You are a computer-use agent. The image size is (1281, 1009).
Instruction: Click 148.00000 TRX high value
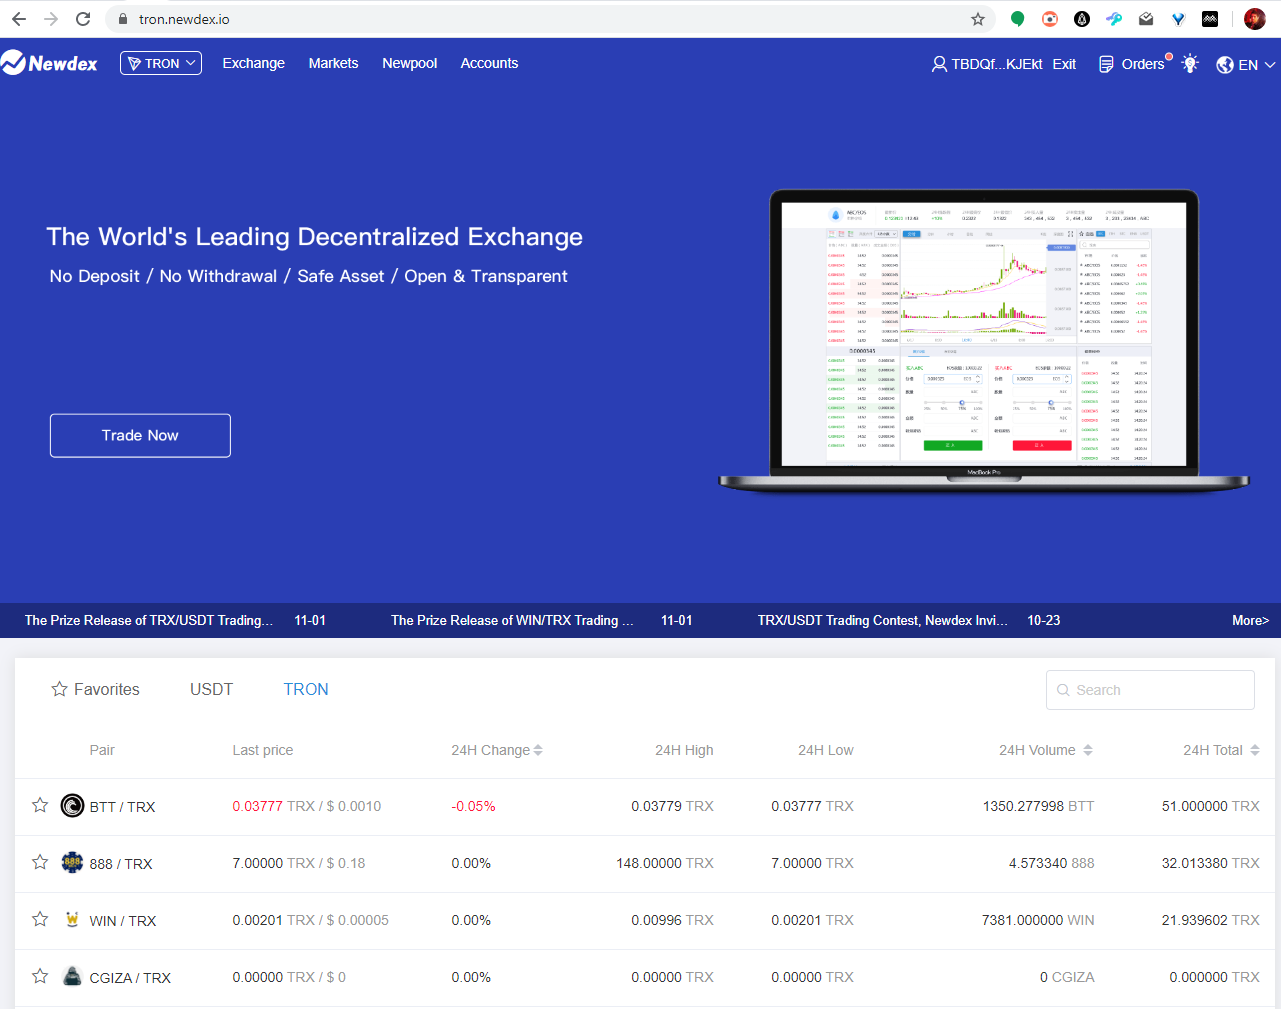[664, 863]
